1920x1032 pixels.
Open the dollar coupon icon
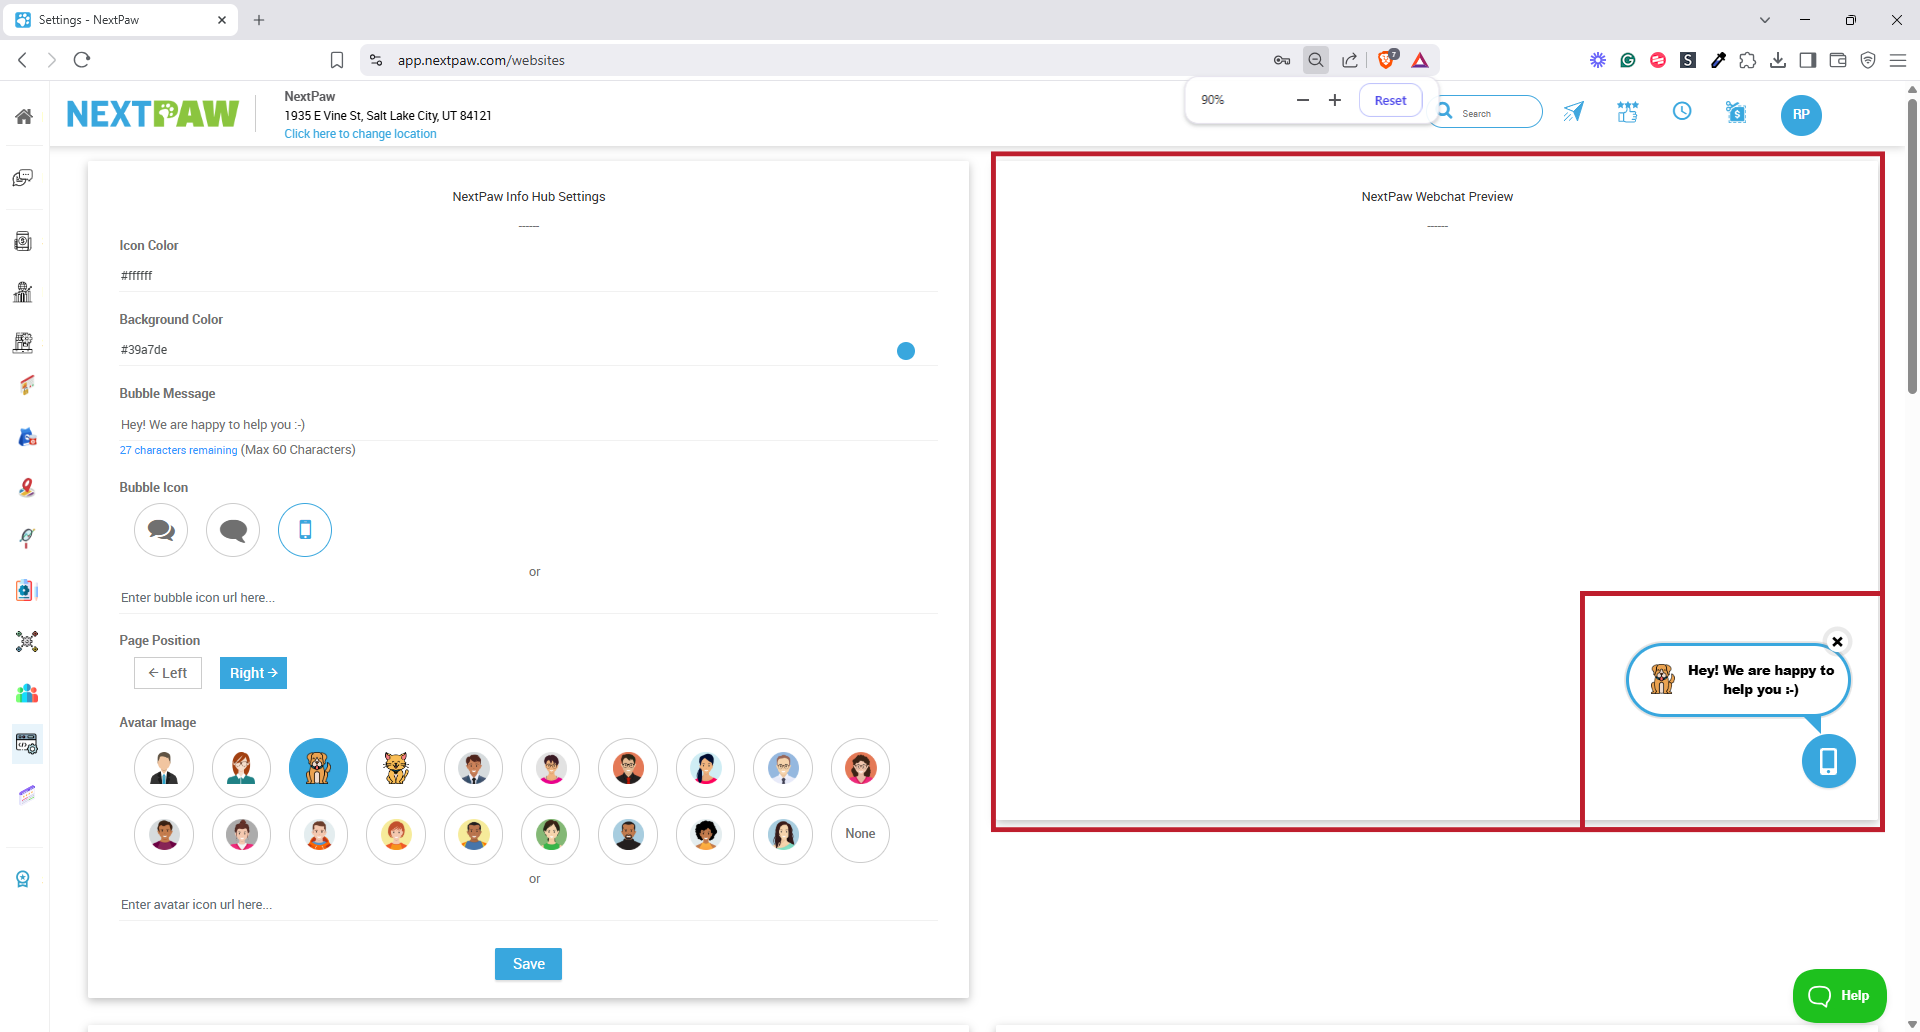1737,112
